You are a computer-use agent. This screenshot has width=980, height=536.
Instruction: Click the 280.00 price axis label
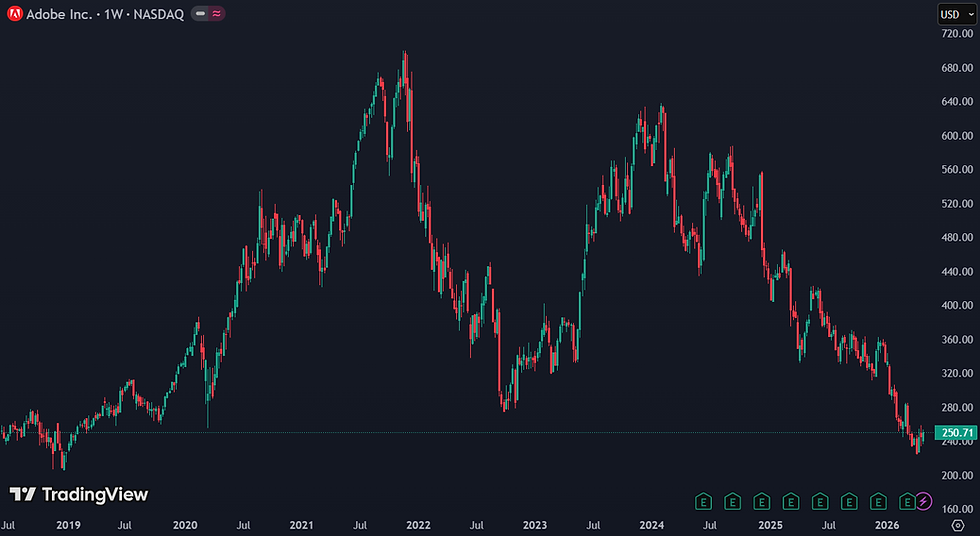[x=957, y=408]
